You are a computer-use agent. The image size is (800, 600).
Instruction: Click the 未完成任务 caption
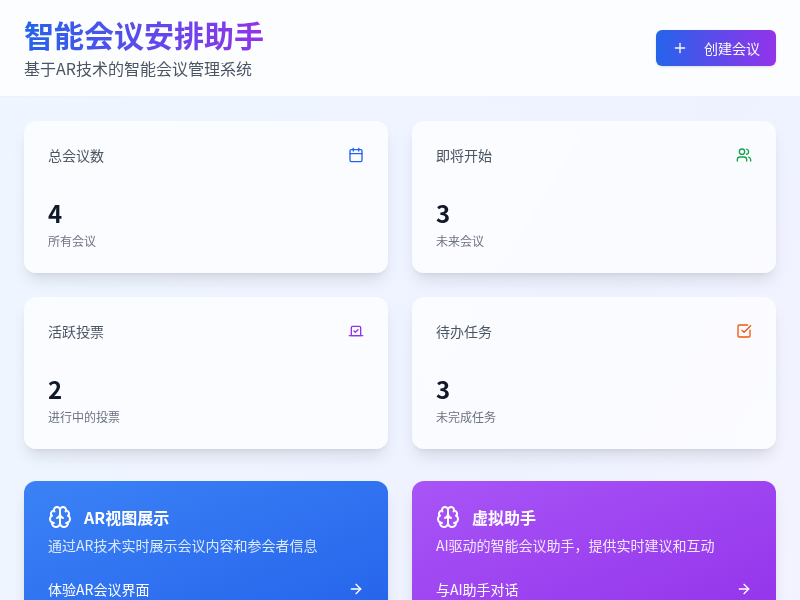coord(466,417)
